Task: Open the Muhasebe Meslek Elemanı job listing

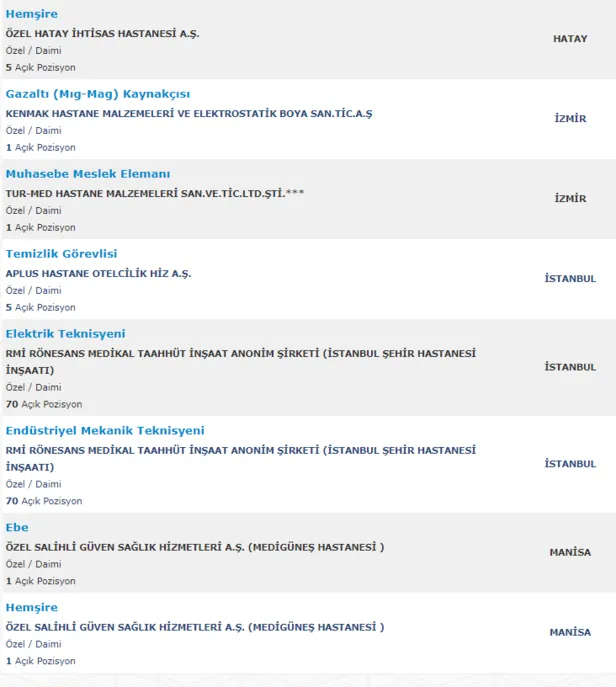Action: click(x=88, y=174)
